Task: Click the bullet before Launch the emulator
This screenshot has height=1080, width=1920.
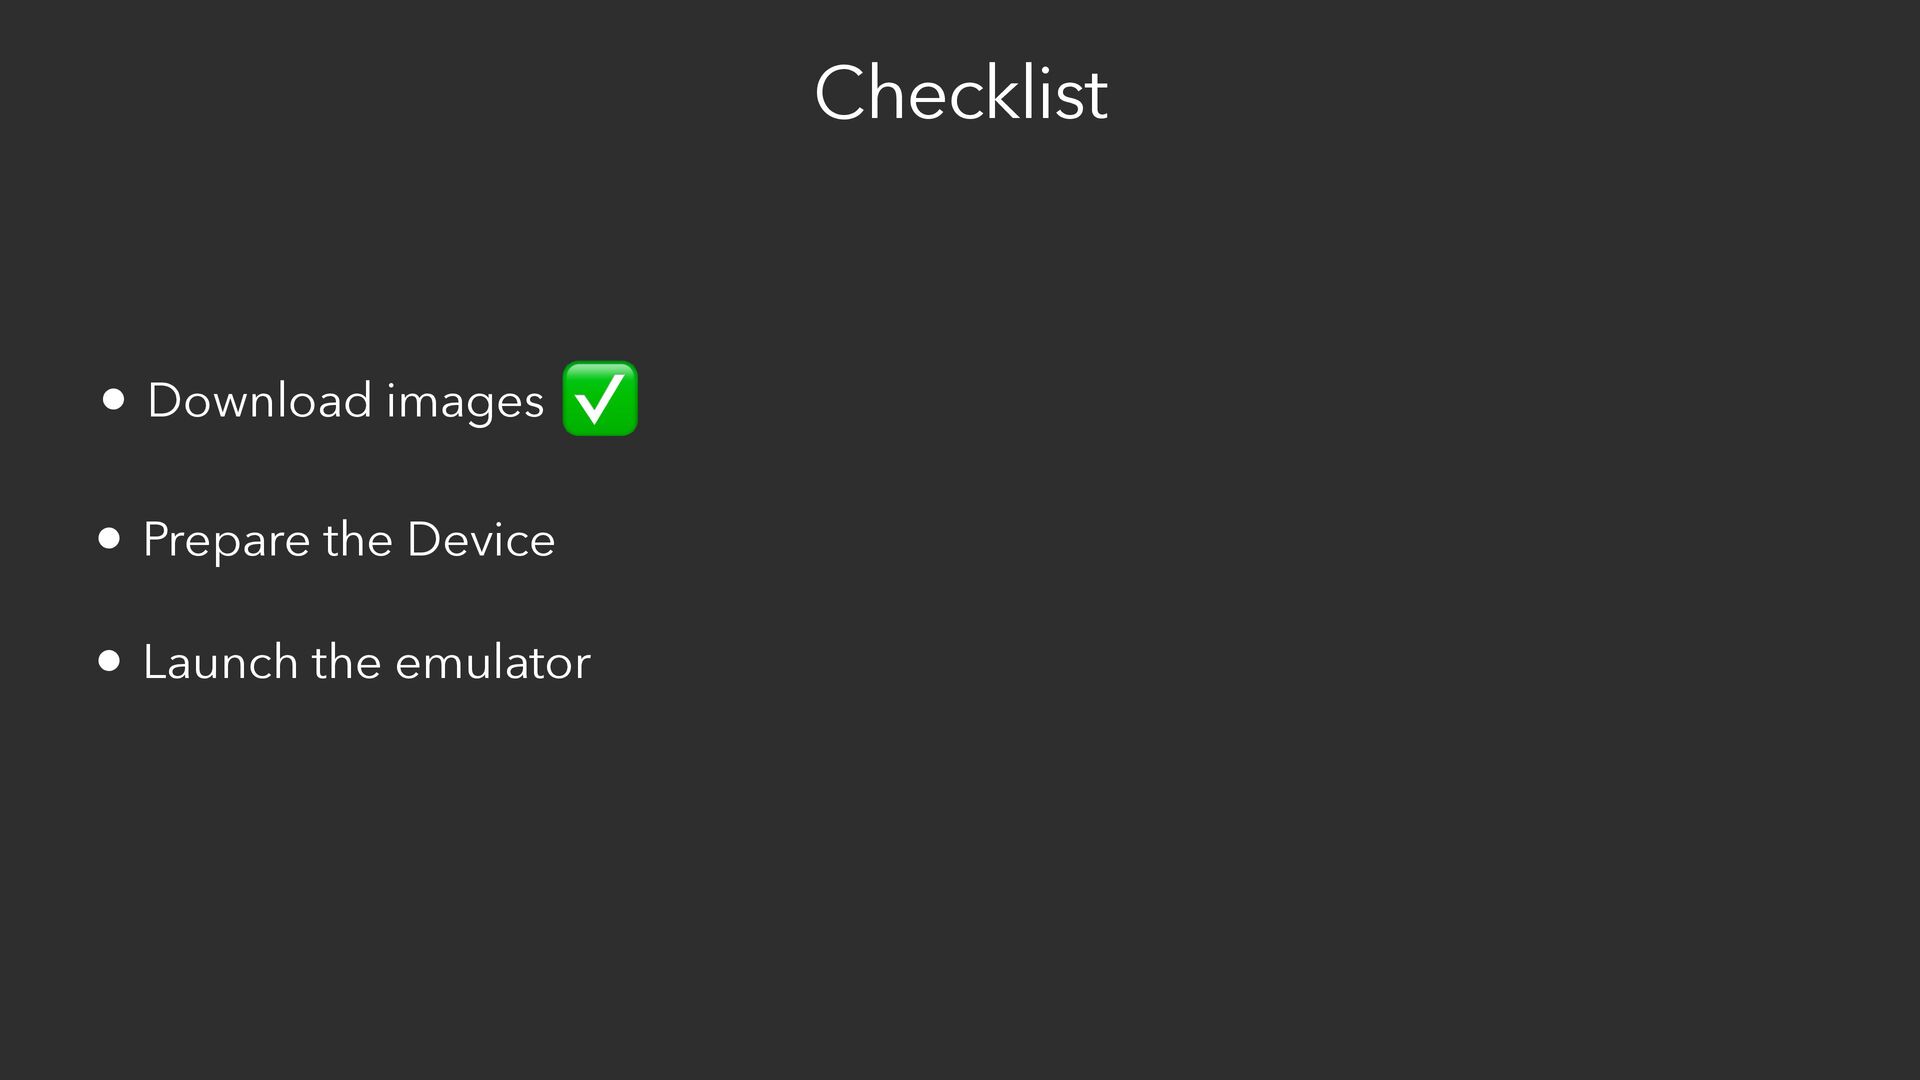Action: (110, 661)
